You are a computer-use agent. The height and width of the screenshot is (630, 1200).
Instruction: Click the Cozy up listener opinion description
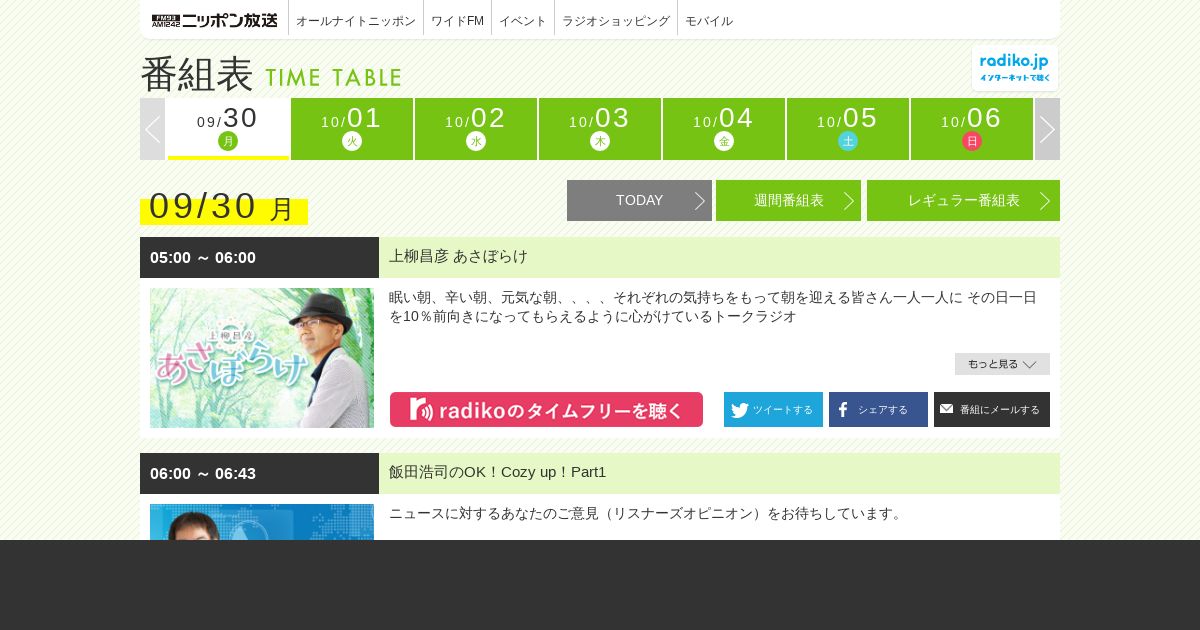[x=646, y=513]
